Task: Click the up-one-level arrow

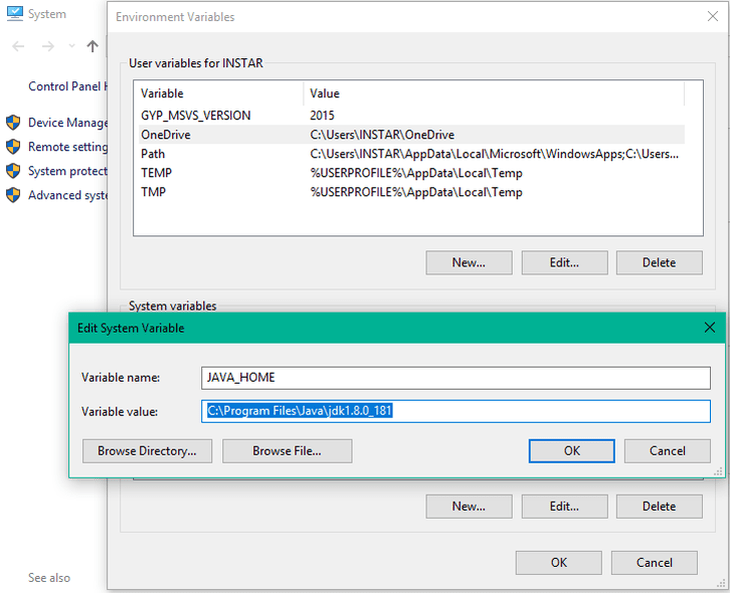Action: [x=93, y=46]
